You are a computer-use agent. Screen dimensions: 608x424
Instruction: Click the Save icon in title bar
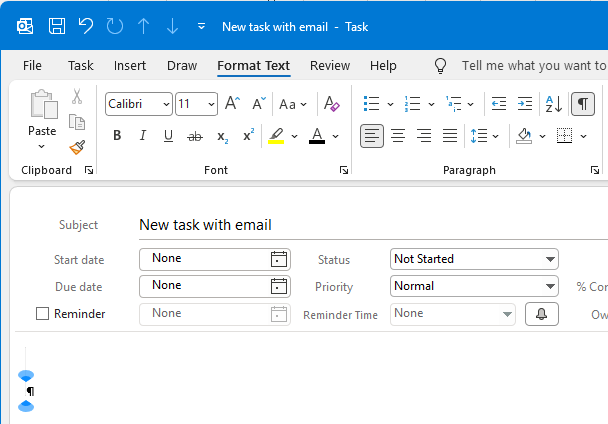pos(57,26)
